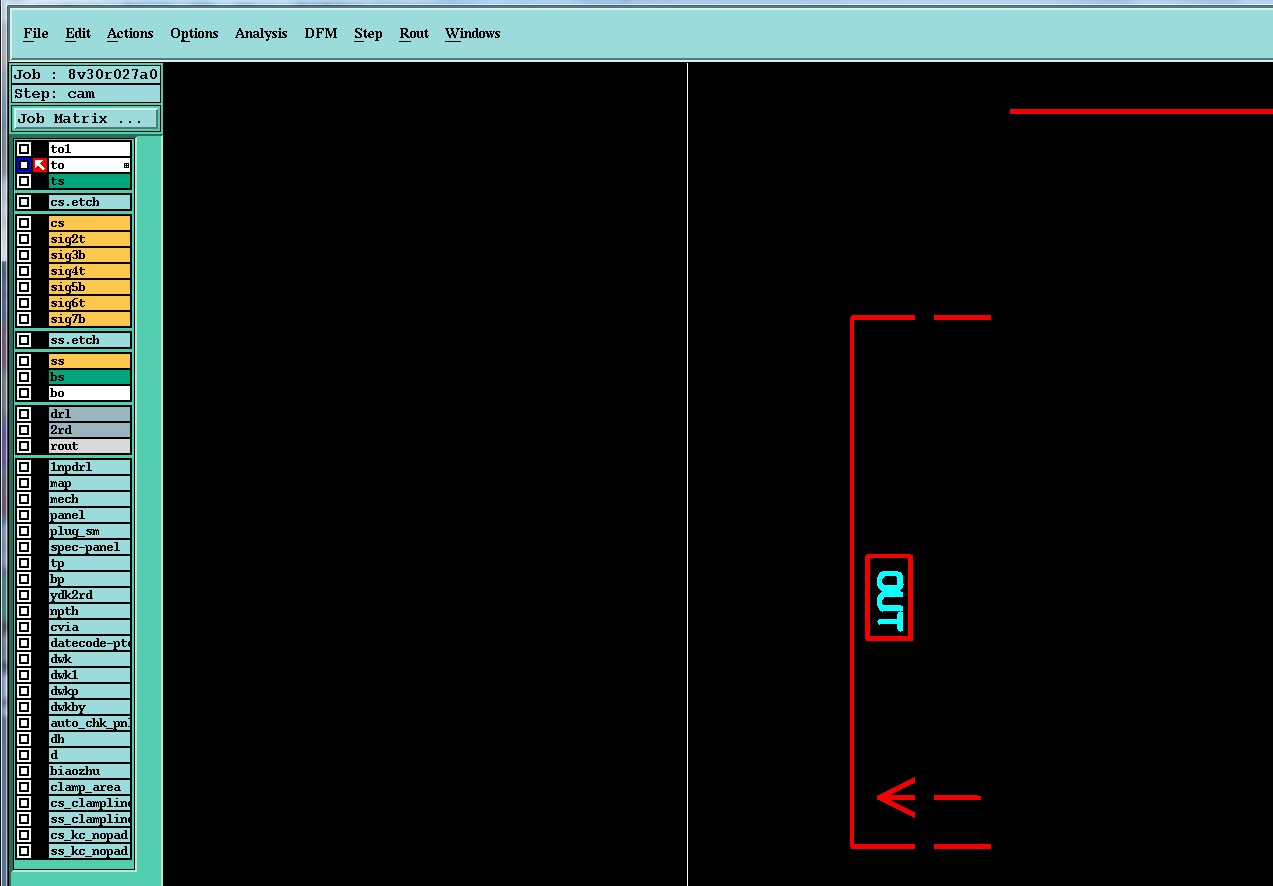Select the npth layer name
1273x886 pixels.
(90, 611)
